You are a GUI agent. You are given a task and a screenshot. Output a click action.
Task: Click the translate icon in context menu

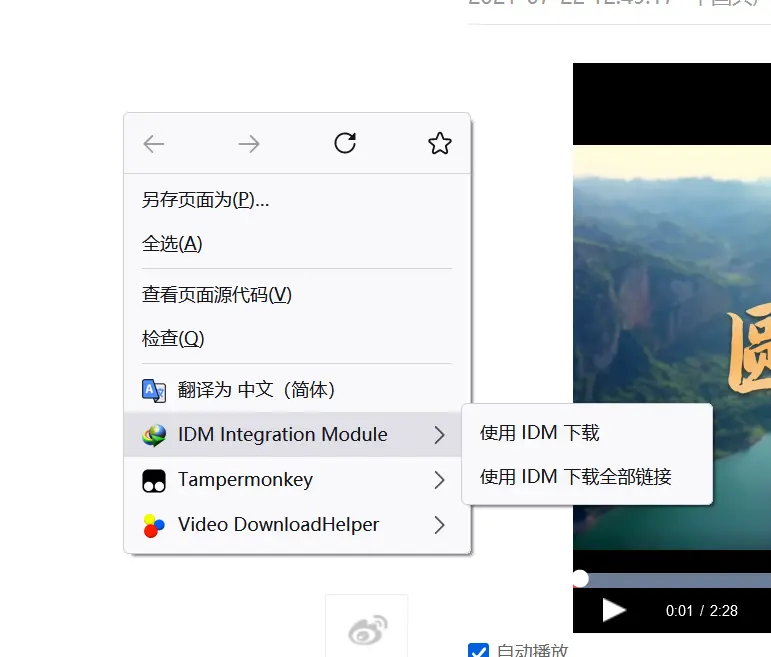click(154, 390)
